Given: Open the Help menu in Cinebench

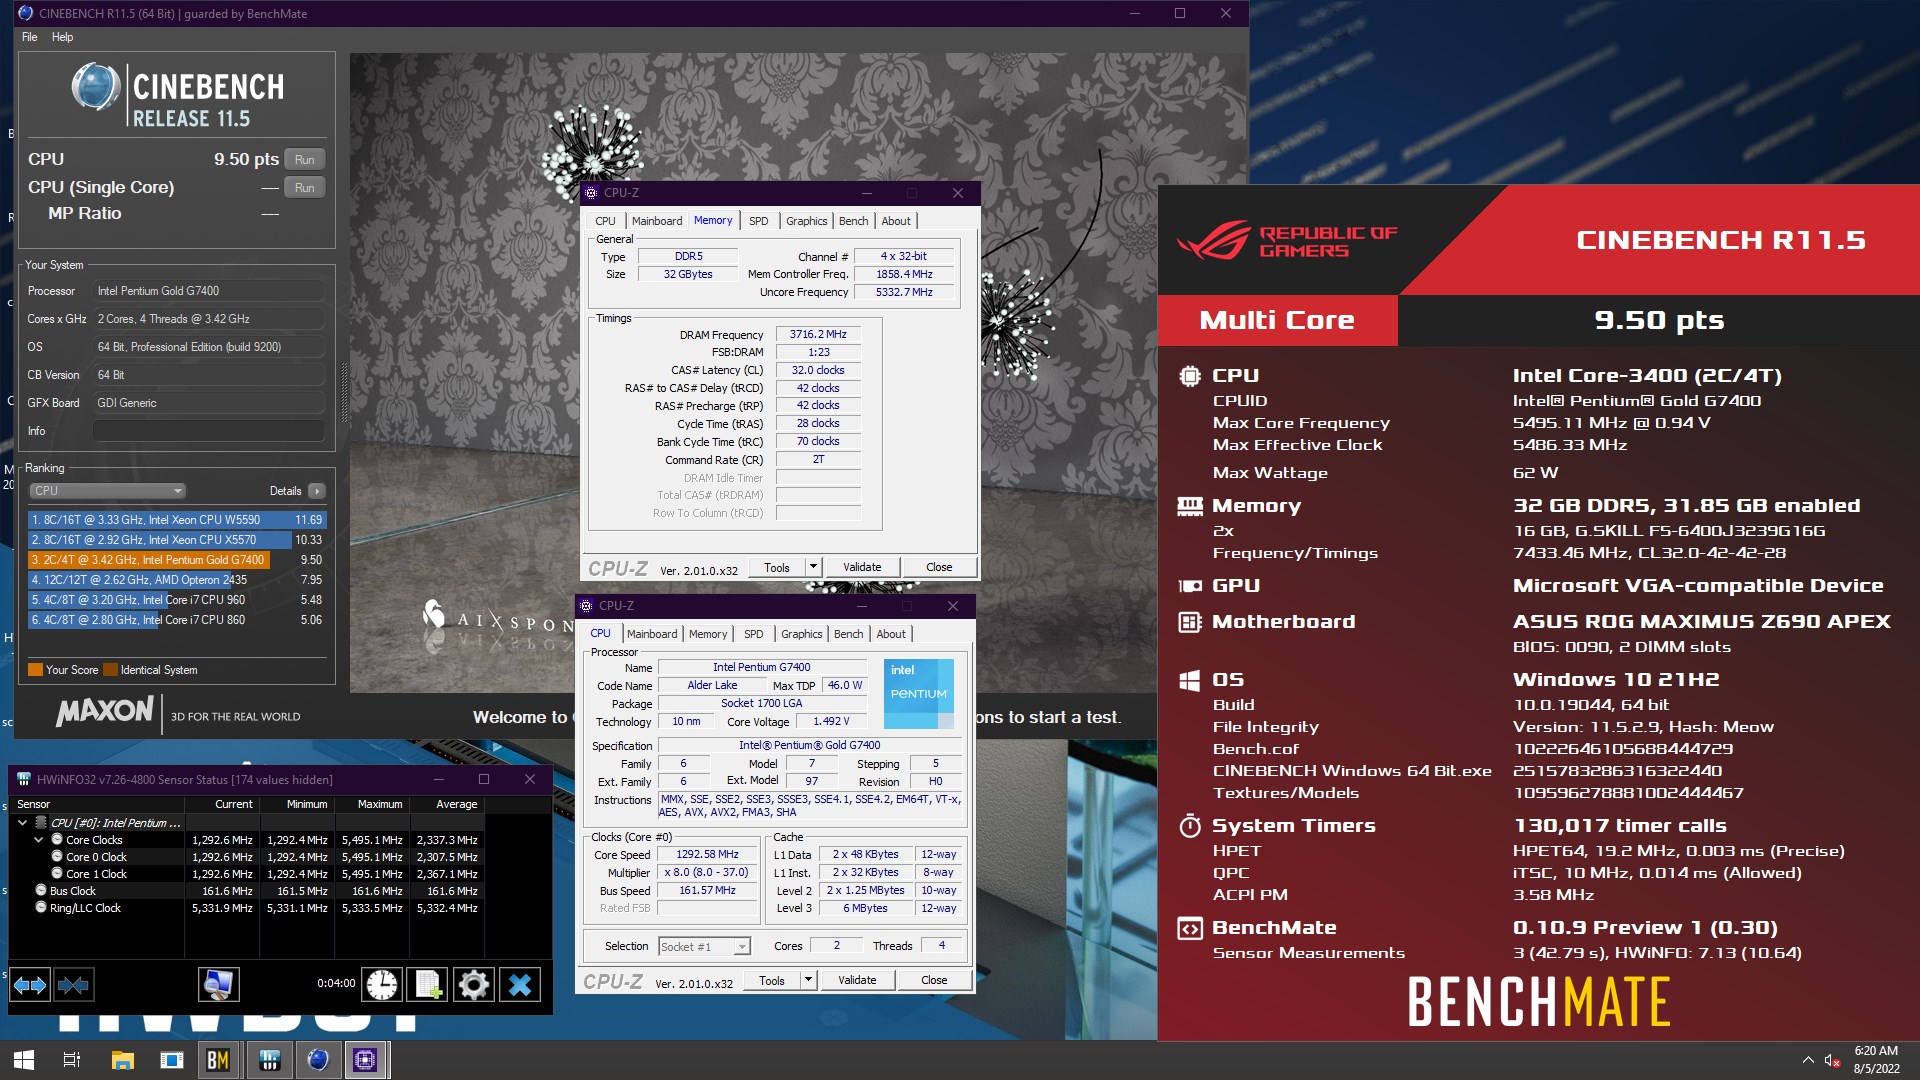Looking at the screenshot, I should (x=62, y=37).
